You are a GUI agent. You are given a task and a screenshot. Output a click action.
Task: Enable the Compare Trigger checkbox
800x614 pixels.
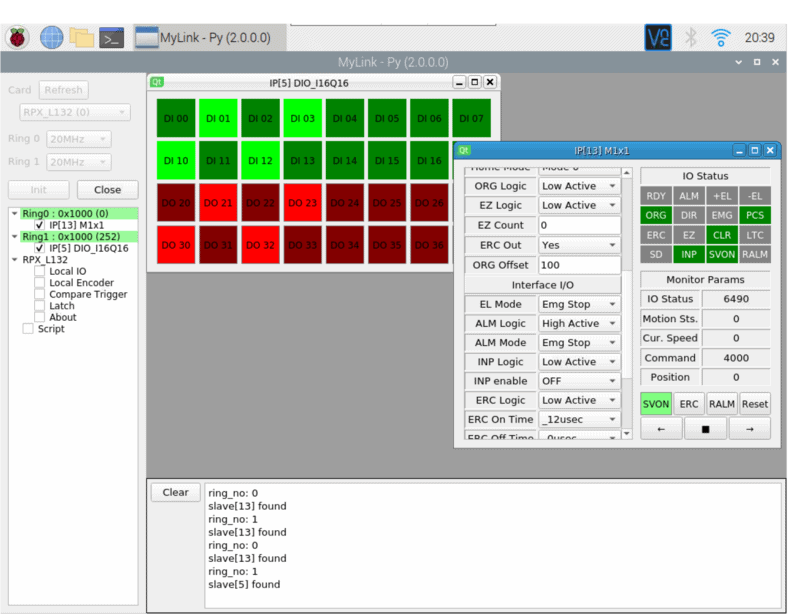click(x=39, y=294)
